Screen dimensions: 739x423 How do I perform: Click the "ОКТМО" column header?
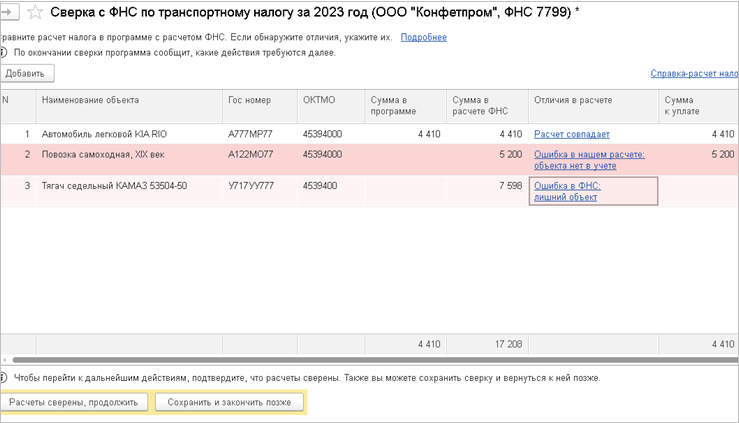(319, 100)
